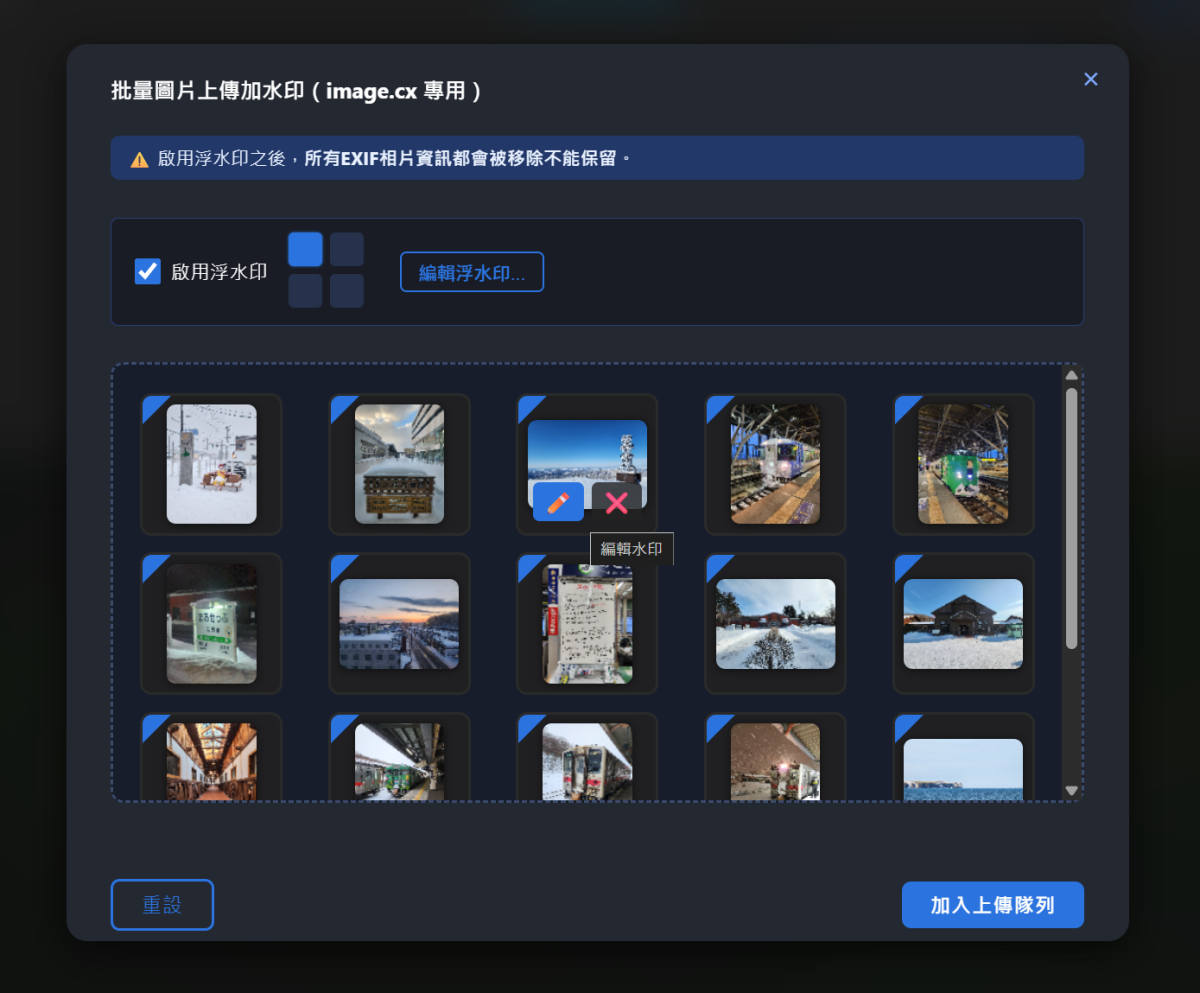Uncheck the 啟用浮水印 checkbox

148,271
